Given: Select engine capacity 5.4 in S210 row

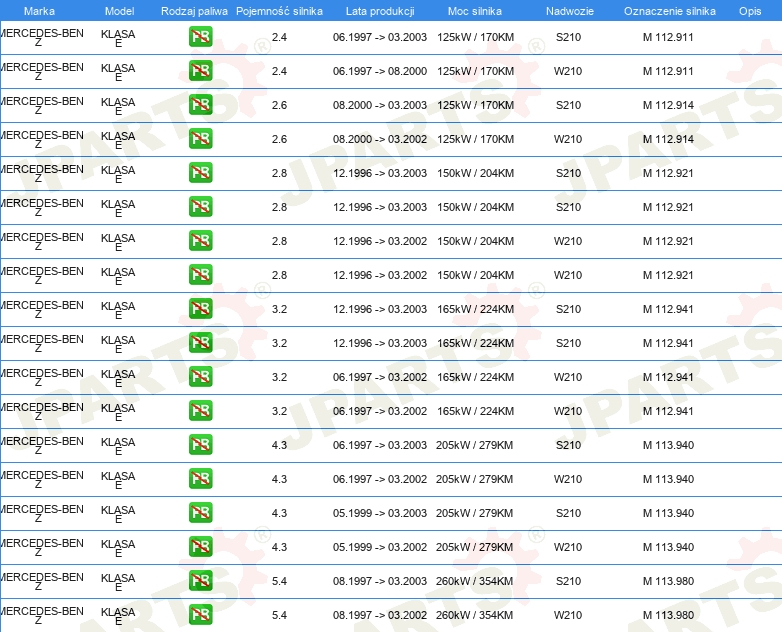Looking at the screenshot, I should 279,581.
